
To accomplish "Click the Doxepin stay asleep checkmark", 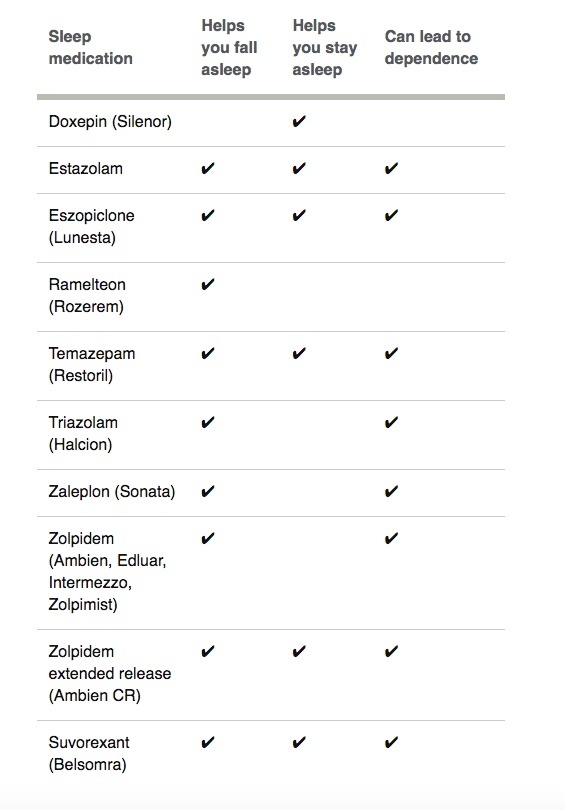I will 299,121.
